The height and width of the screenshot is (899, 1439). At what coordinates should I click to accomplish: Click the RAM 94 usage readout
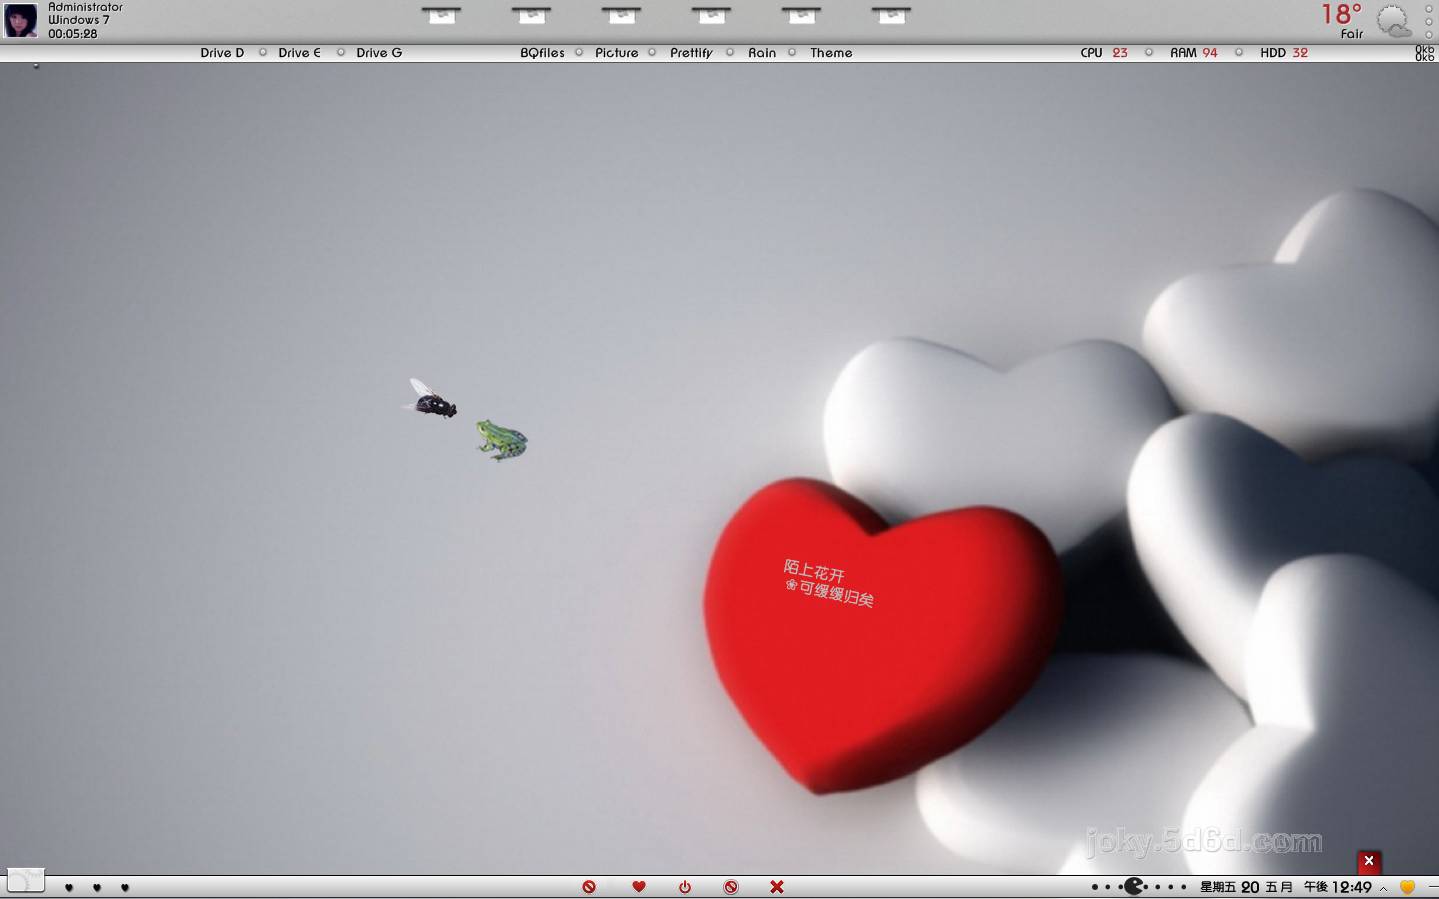click(1194, 53)
